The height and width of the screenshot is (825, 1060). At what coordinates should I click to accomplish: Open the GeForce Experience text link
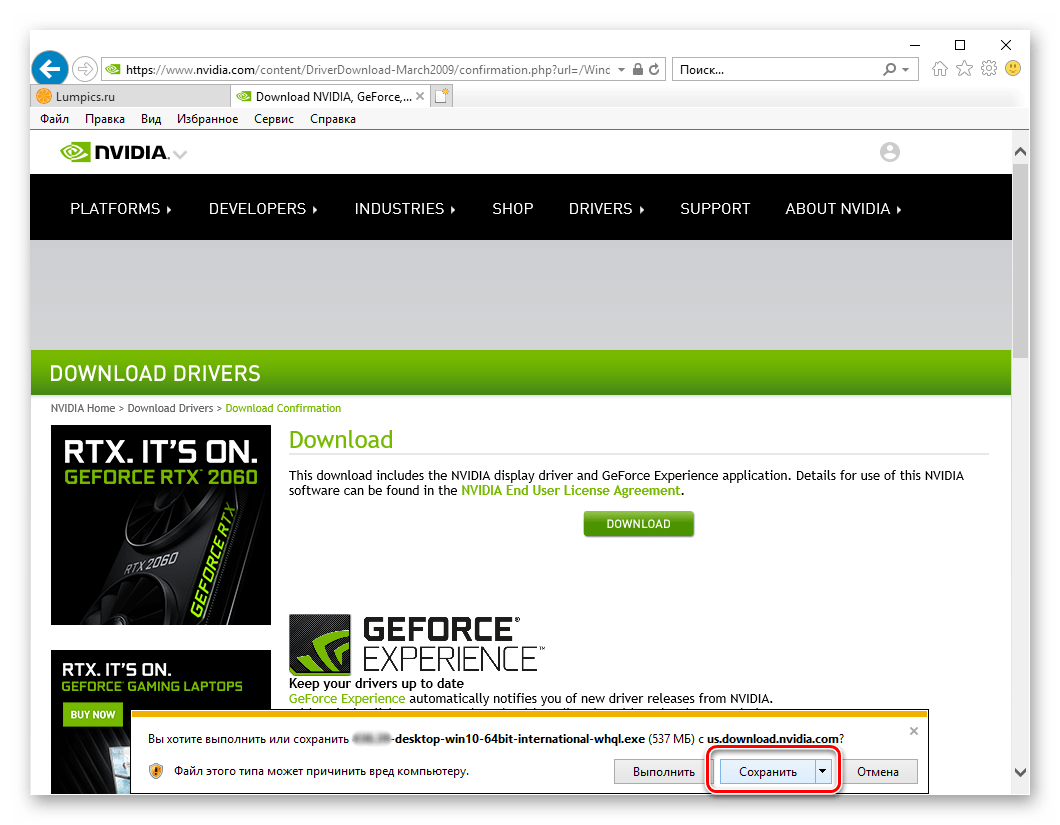coord(347,699)
